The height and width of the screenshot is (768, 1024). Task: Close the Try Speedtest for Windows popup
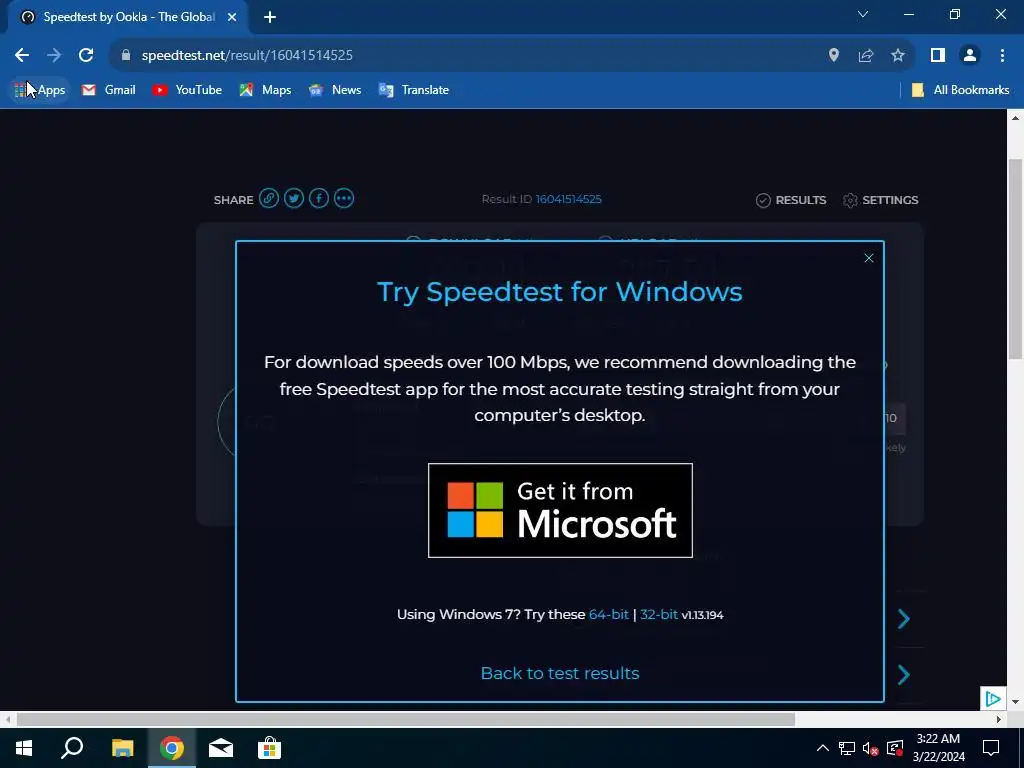coord(869,258)
